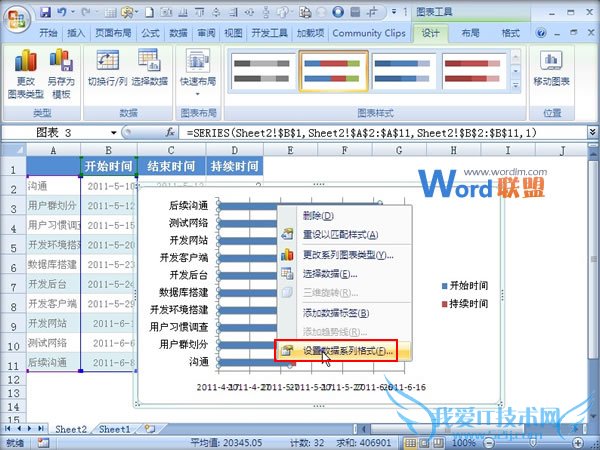Switch to Page Layout view icon
600x450 pixels.
point(424,443)
